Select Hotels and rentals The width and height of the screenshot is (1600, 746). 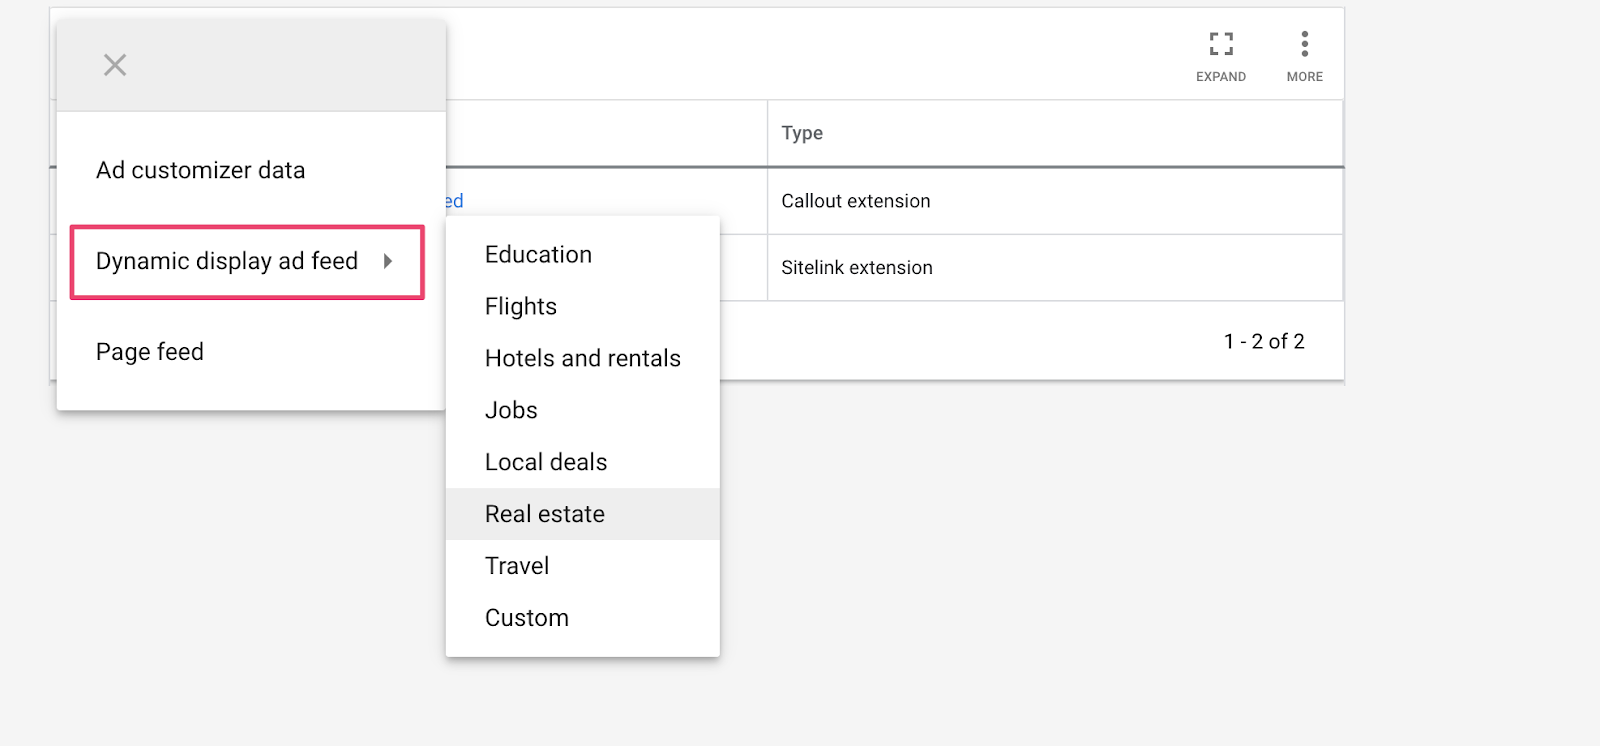(x=582, y=359)
